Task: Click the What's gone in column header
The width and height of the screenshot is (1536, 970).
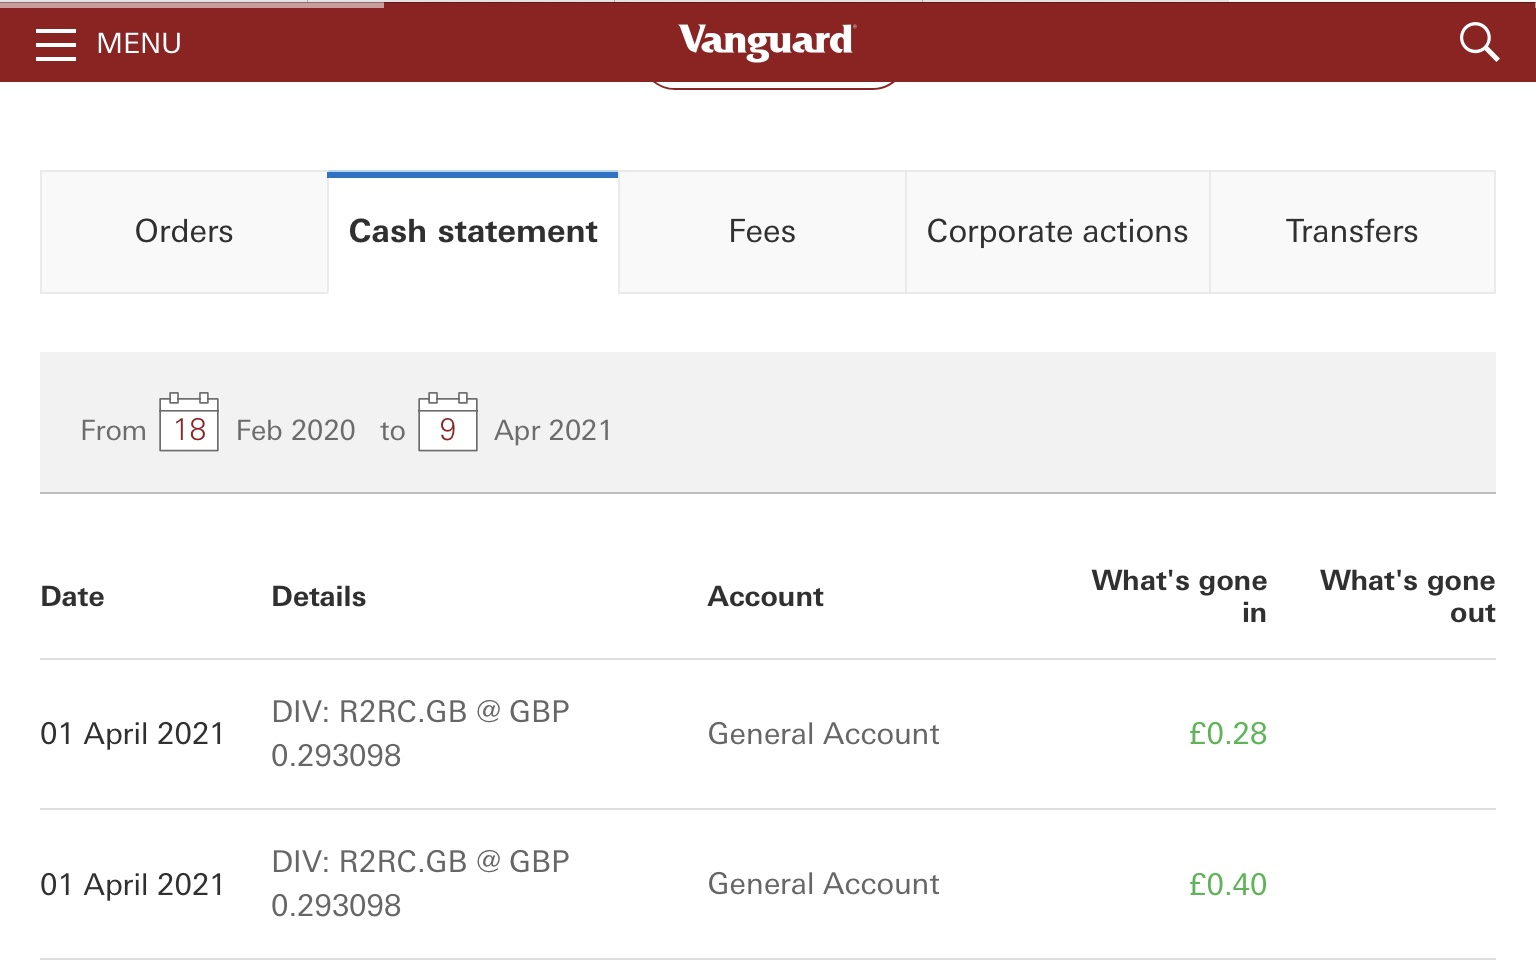Action: click(x=1179, y=596)
